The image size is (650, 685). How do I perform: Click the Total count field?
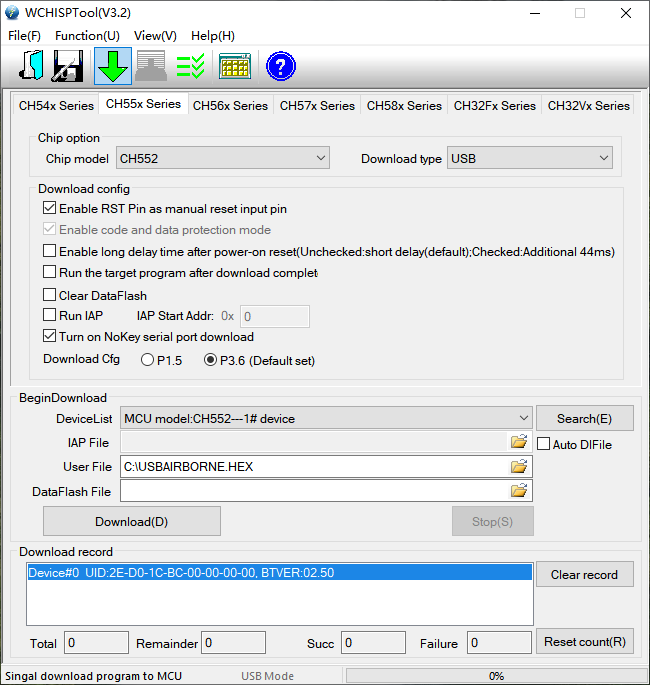(96, 642)
